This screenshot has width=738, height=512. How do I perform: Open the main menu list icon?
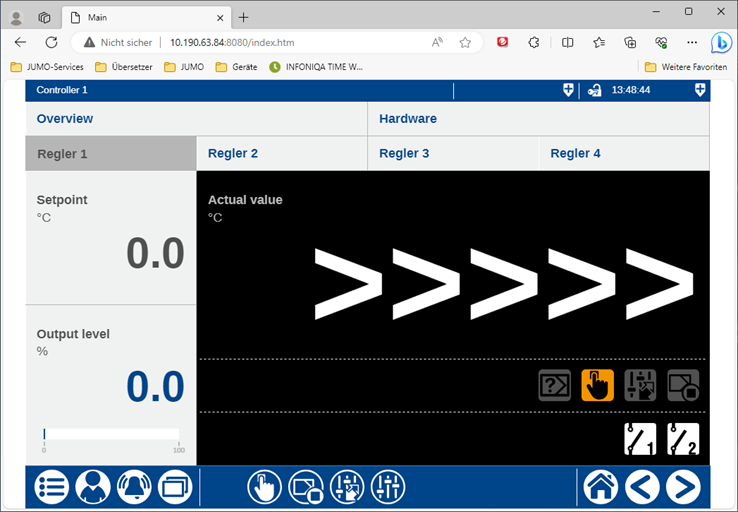(x=52, y=488)
